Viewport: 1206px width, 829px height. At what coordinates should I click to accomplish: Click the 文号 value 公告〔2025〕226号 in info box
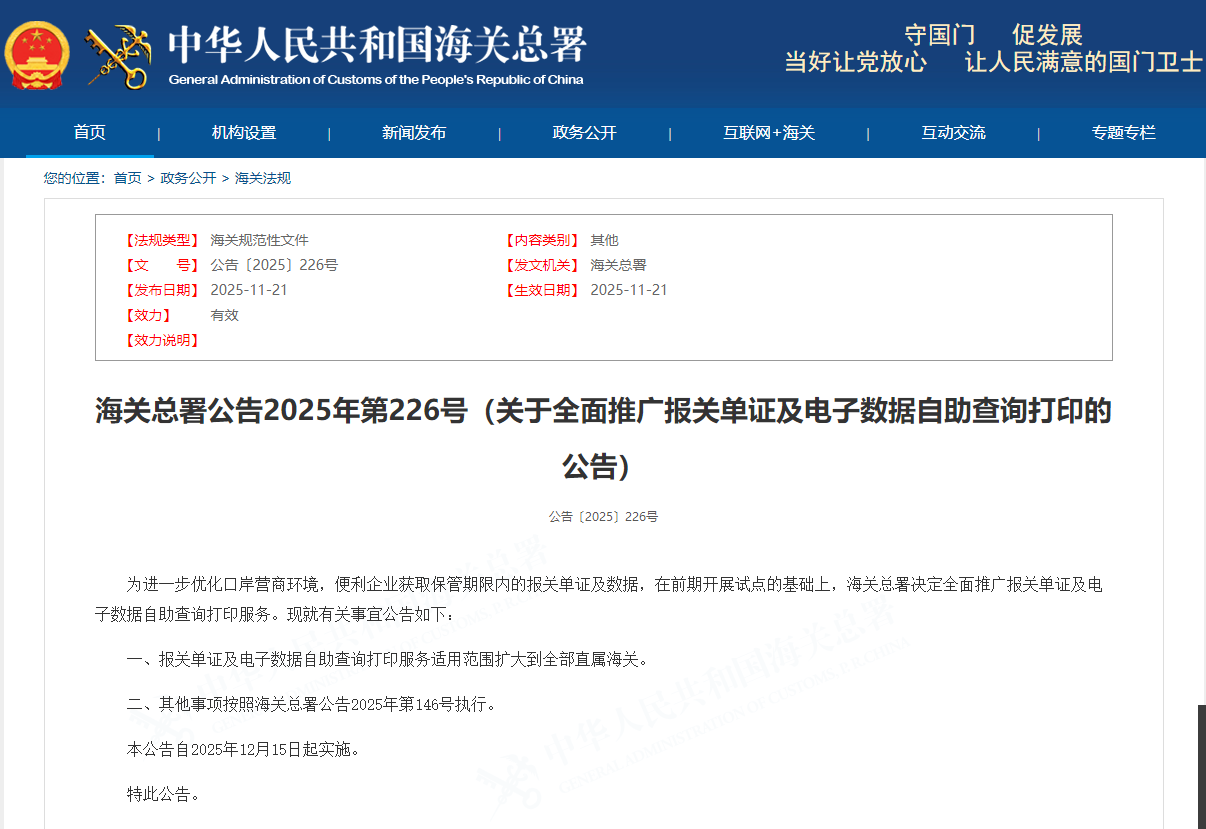click(274, 265)
